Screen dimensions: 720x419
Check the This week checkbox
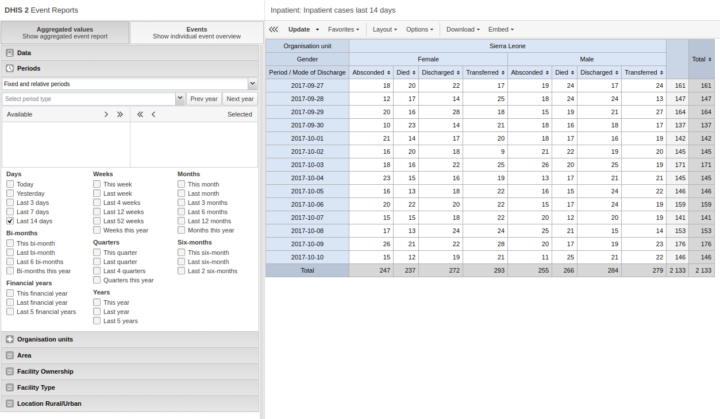point(97,184)
